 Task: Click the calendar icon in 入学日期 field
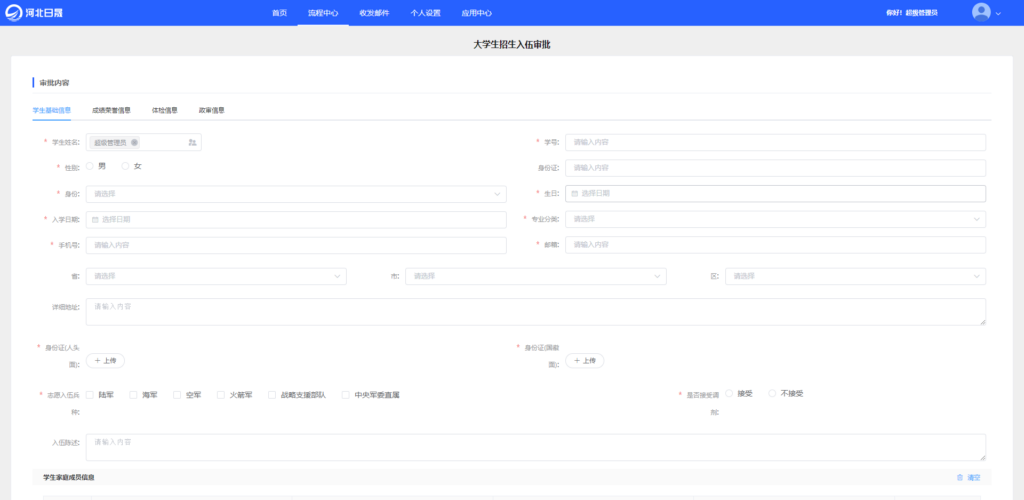tap(95, 219)
